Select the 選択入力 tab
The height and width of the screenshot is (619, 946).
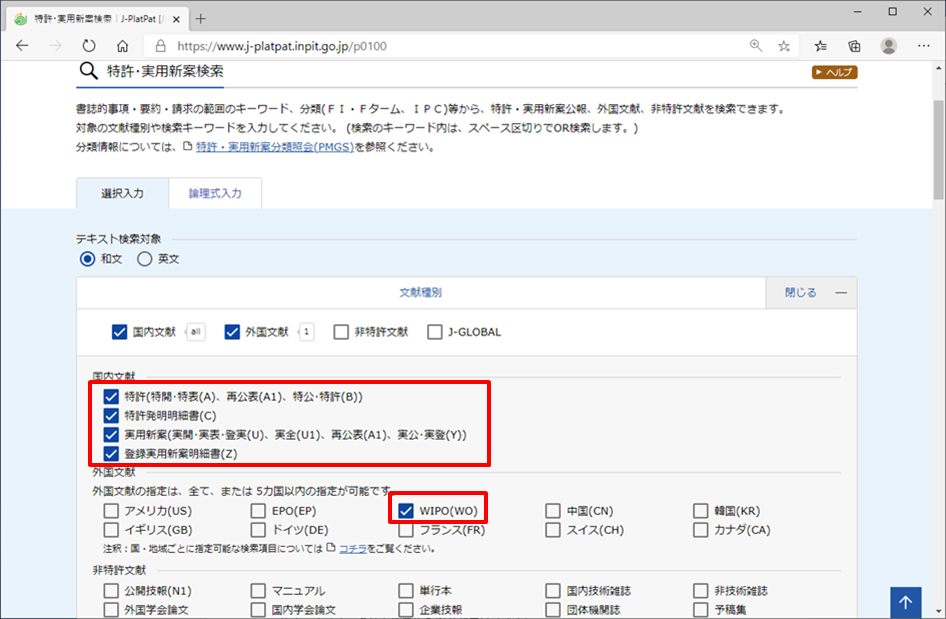point(122,194)
